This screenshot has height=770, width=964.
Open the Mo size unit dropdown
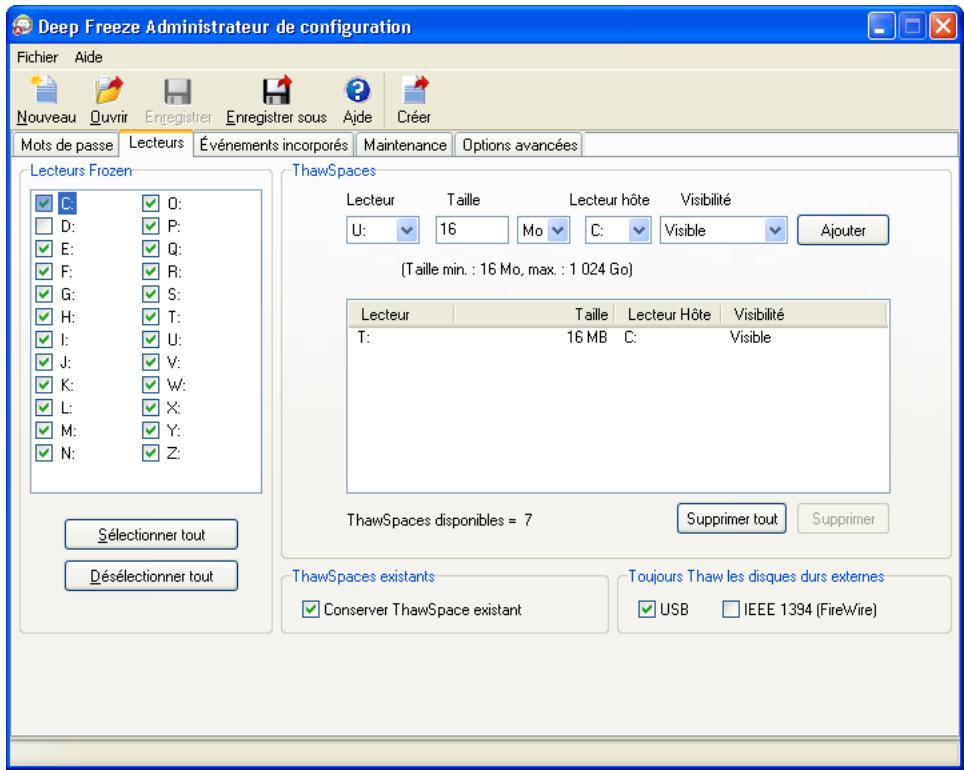(x=557, y=231)
